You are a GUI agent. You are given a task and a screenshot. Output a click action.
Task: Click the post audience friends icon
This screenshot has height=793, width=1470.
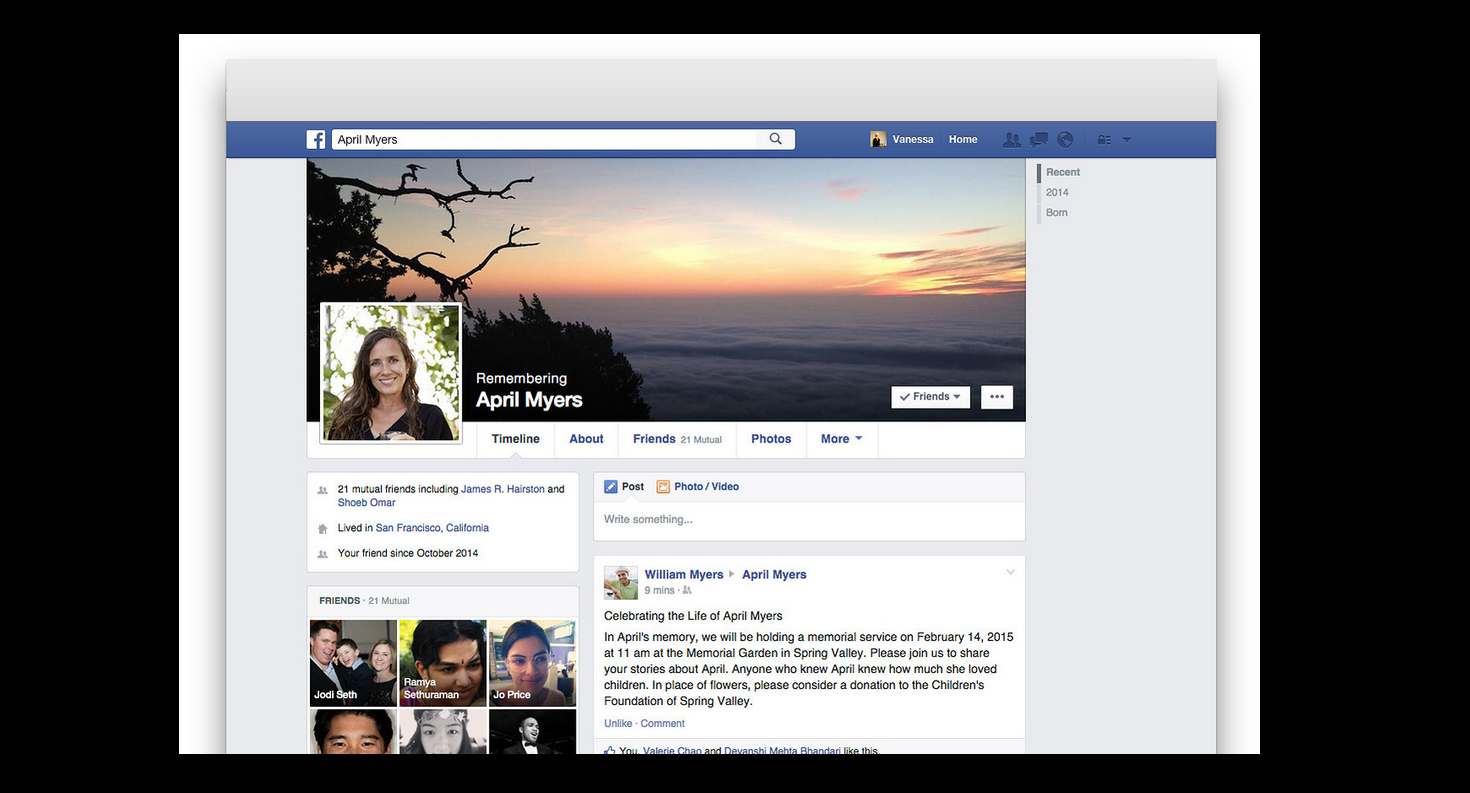687,591
